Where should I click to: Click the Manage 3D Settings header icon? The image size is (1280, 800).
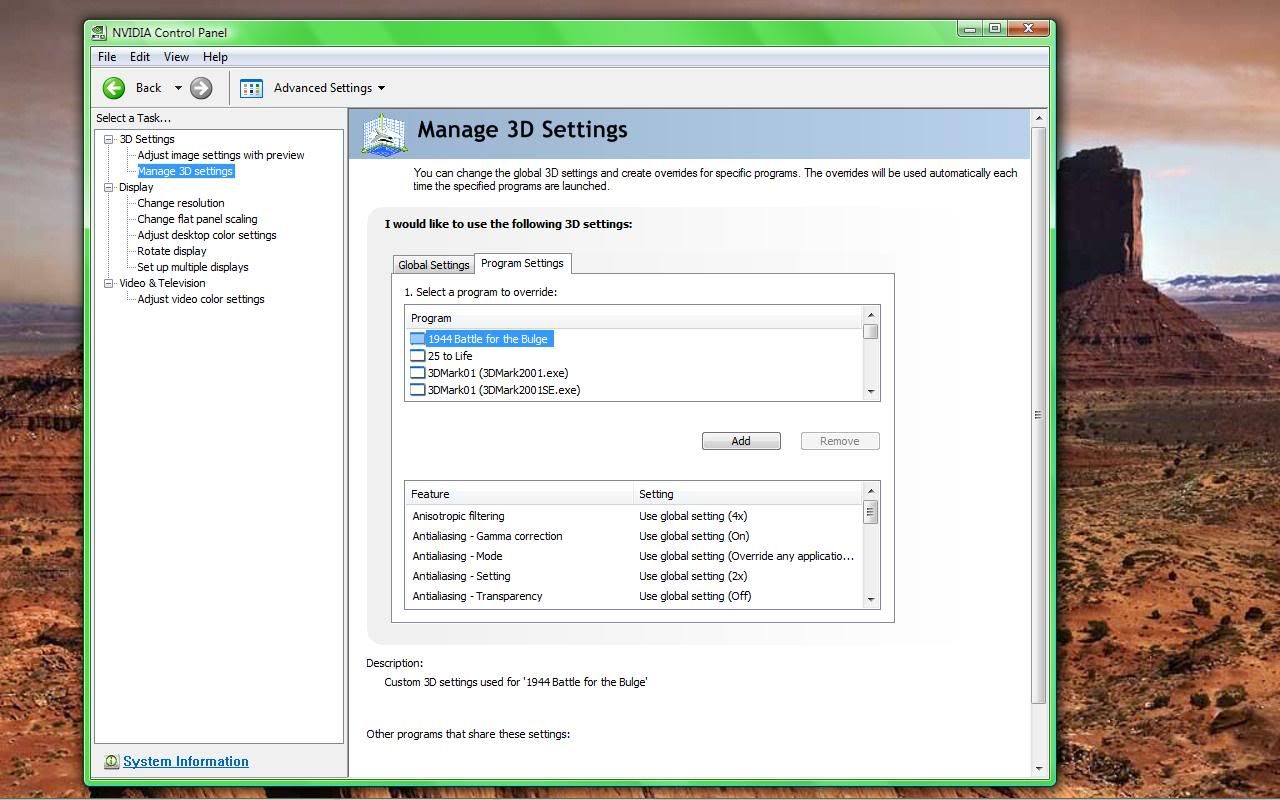coord(384,134)
